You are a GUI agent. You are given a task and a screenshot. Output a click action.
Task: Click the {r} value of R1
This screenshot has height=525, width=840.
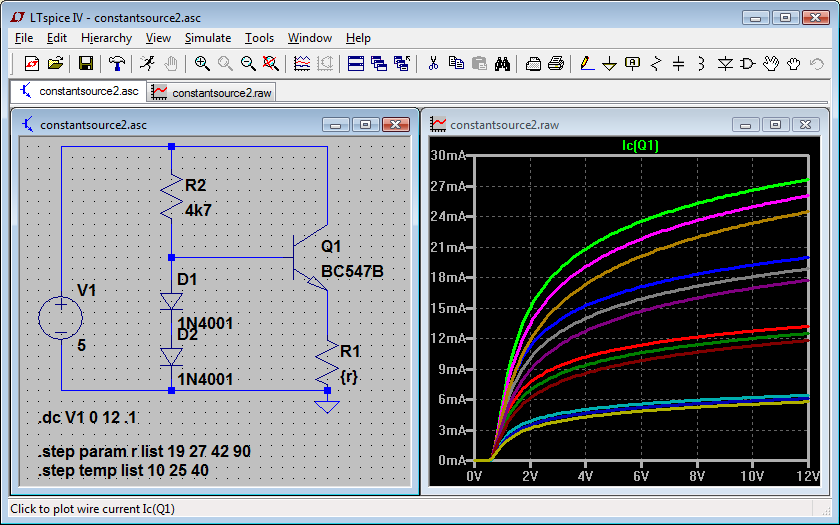click(349, 377)
